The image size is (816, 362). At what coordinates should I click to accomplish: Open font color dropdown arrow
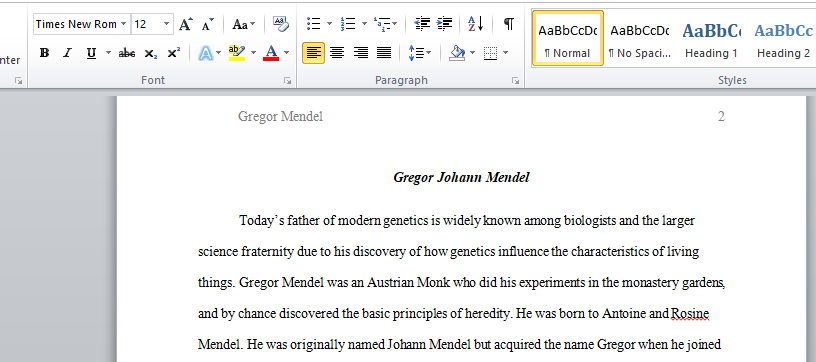pos(286,53)
